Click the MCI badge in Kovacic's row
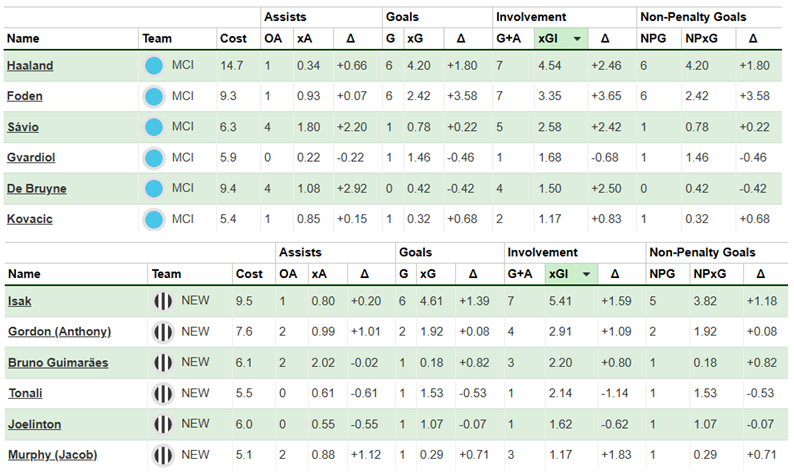794x474 pixels. coord(154,219)
